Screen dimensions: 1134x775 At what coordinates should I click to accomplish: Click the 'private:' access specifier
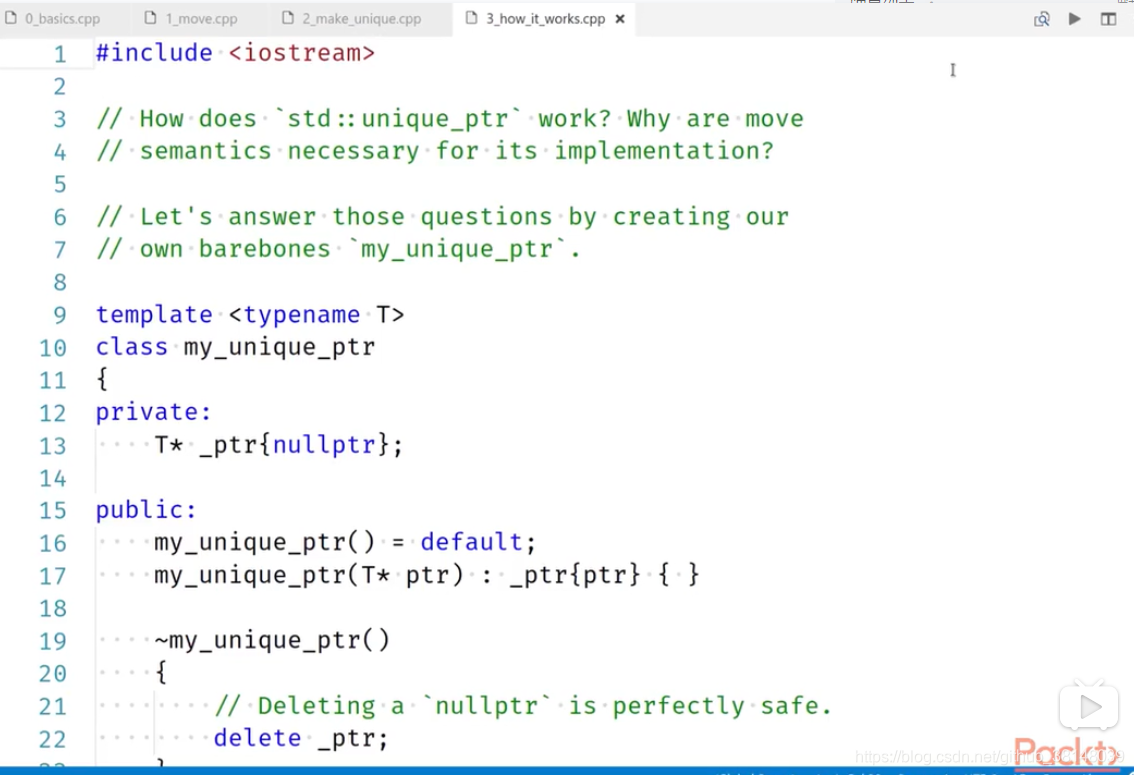153,412
